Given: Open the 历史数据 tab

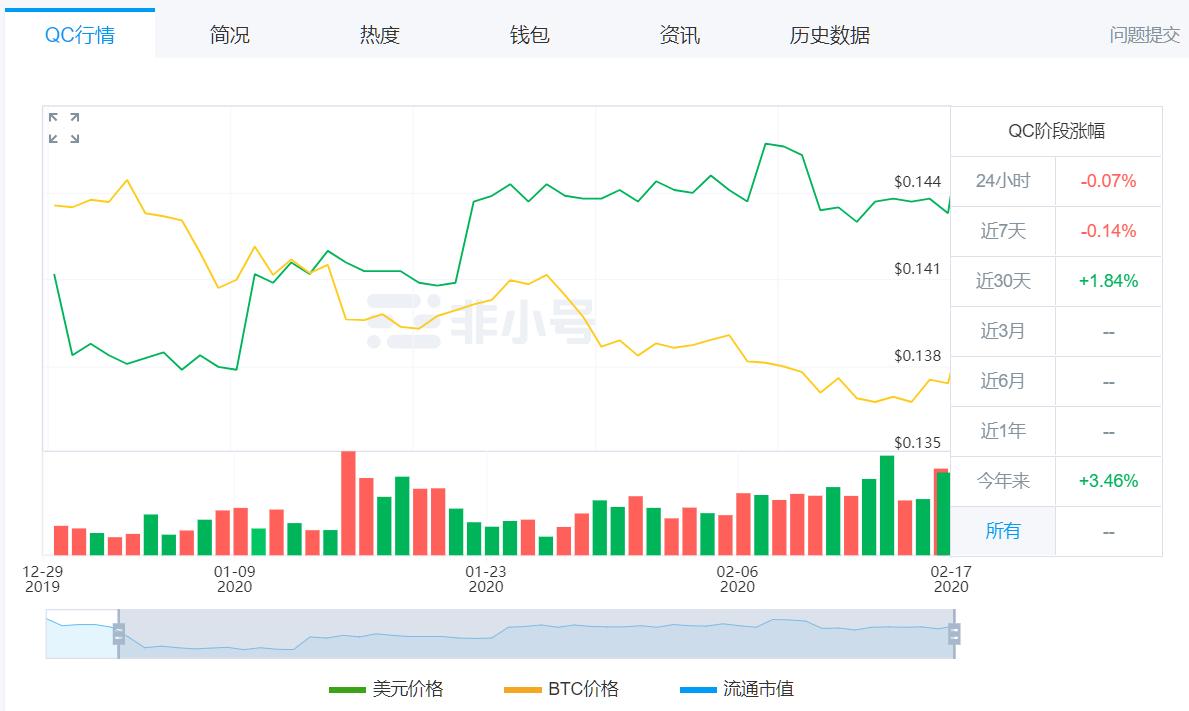Looking at the screenshot, I should pyautogui.click(x=830, y=35).
